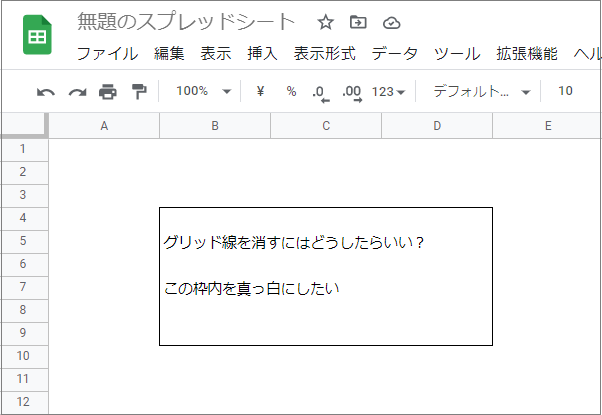Click the move to folder icon

tap(358, 22)
